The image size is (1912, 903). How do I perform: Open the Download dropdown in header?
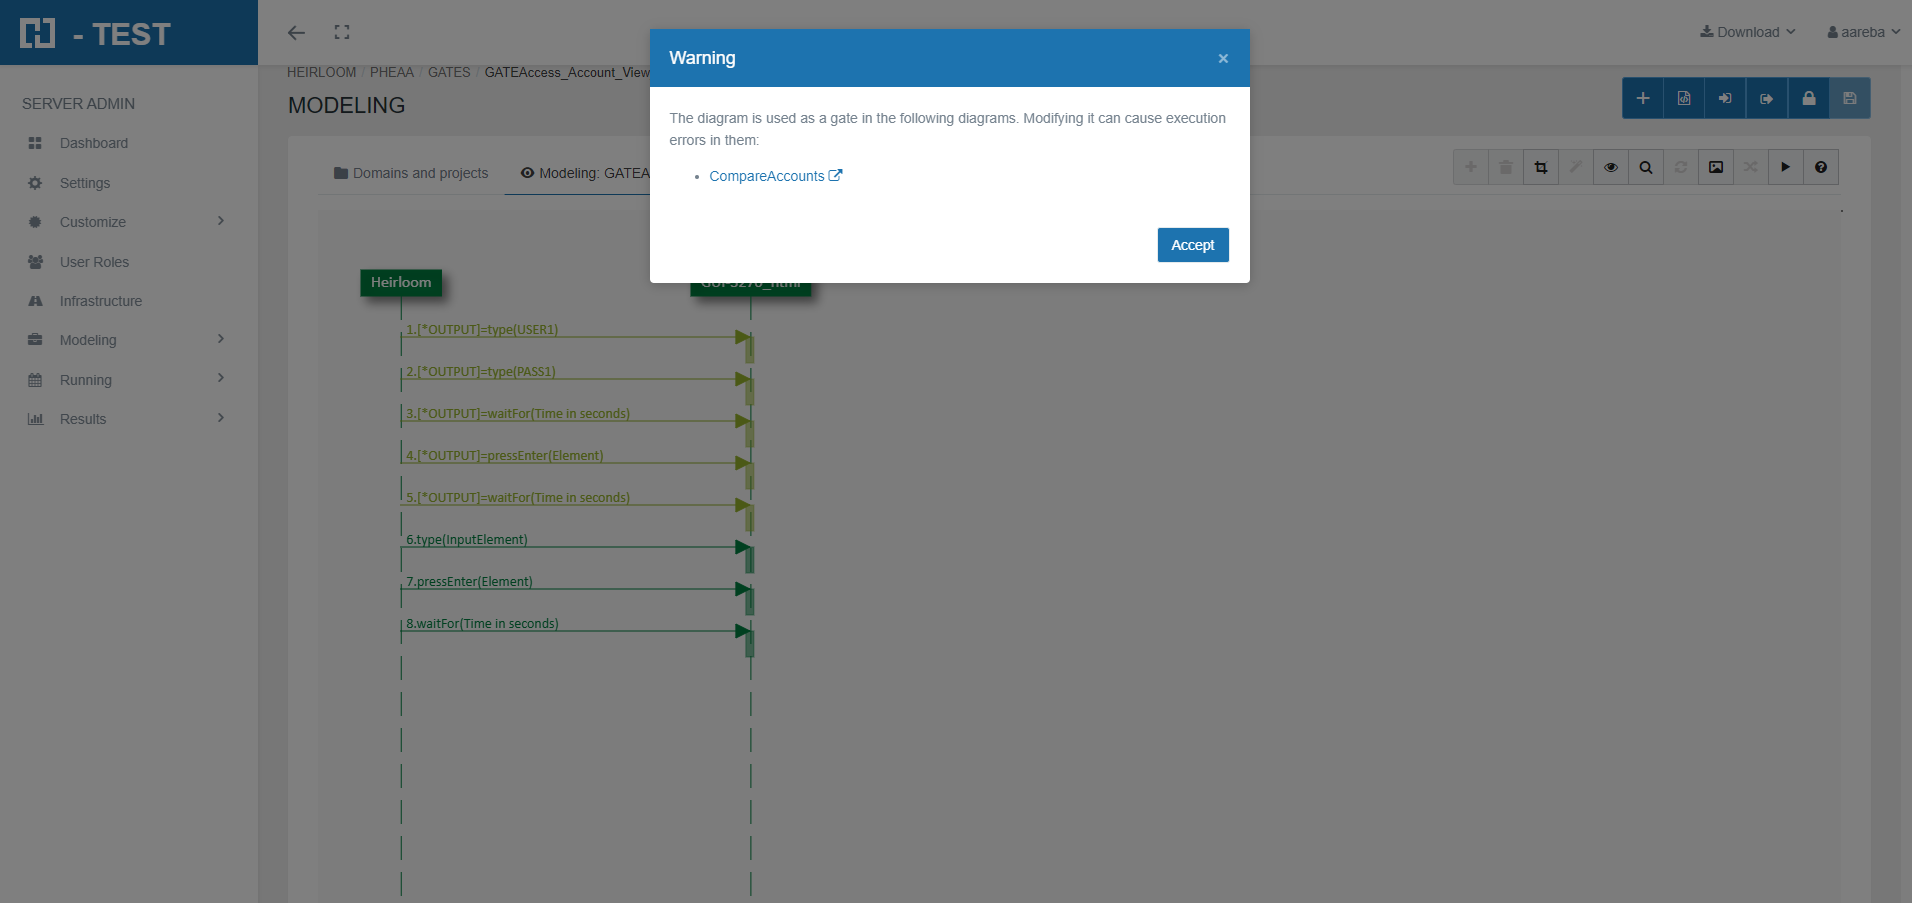point(1747,32)
